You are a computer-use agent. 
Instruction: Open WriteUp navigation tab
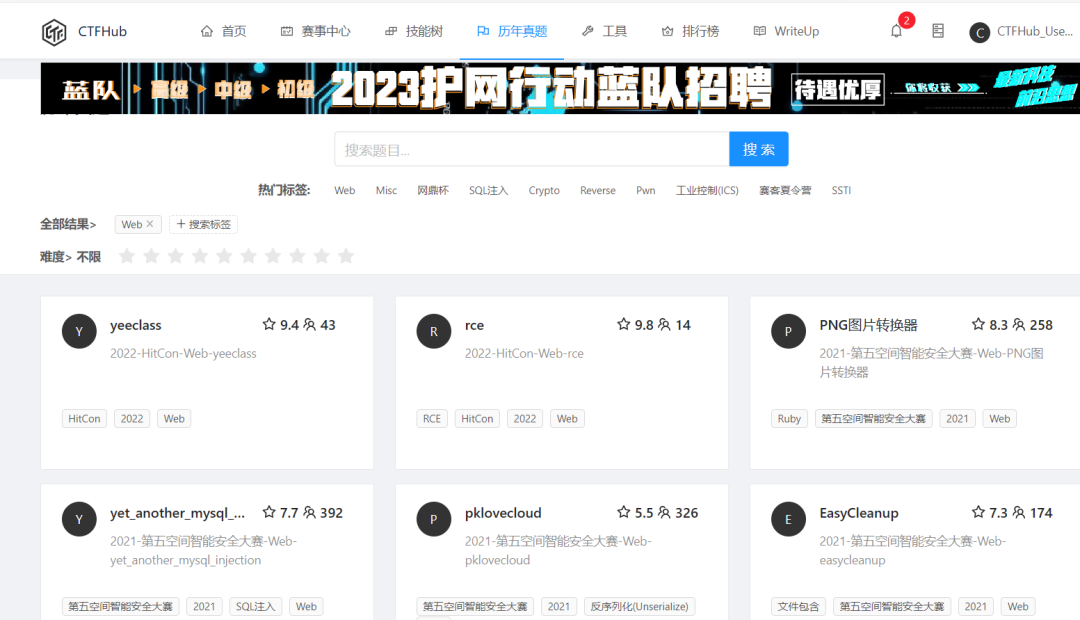coord(787,31)
